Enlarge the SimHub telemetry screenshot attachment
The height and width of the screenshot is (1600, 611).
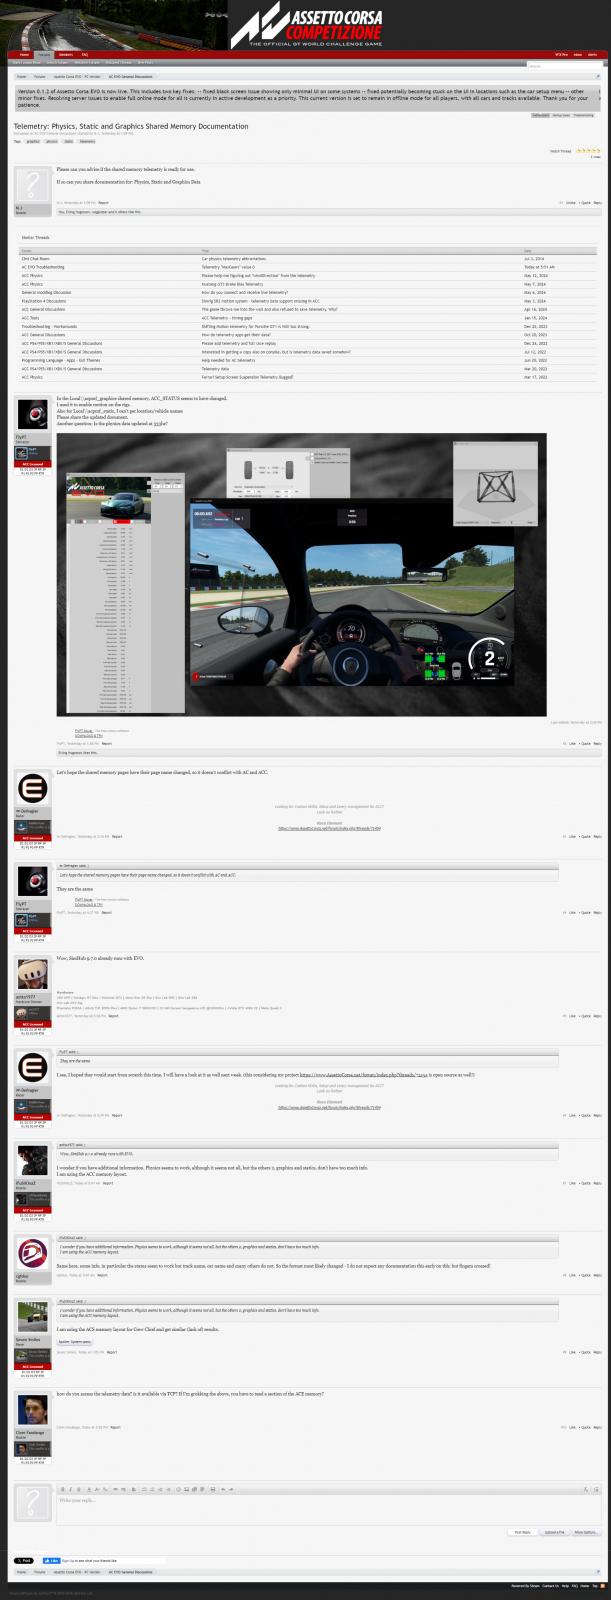click(302, 575)
